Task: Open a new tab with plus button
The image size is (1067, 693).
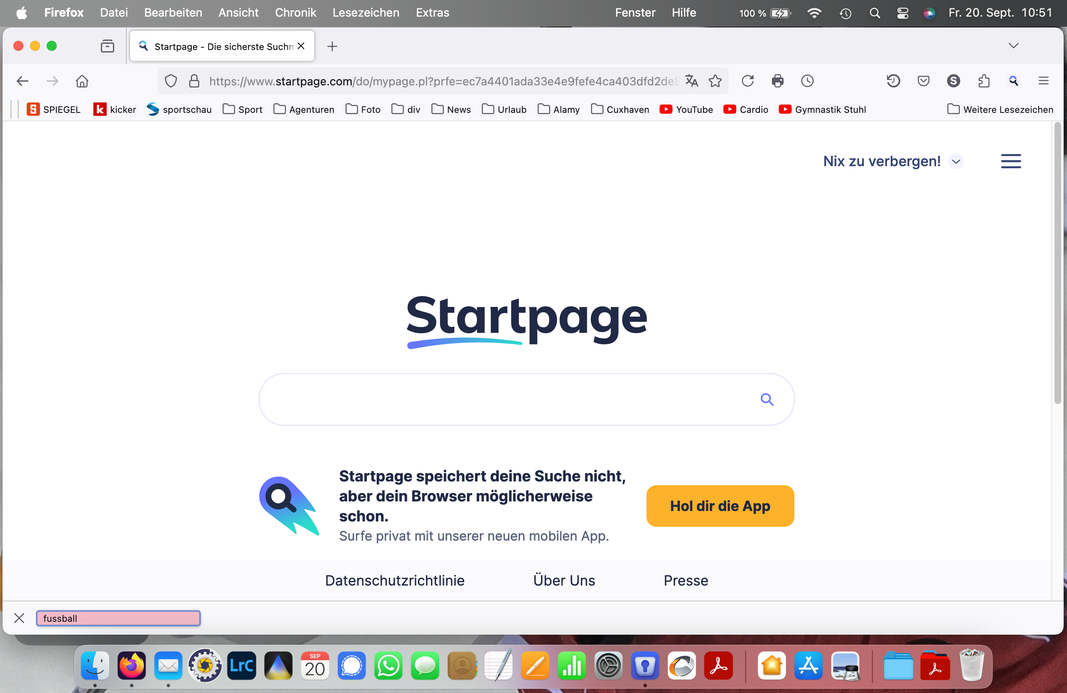Action: [x=332, y=46]
